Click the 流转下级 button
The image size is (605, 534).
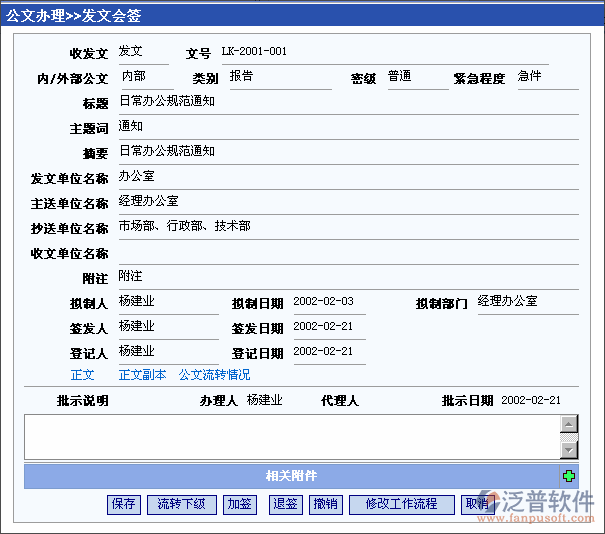click(x=181, y=504)
